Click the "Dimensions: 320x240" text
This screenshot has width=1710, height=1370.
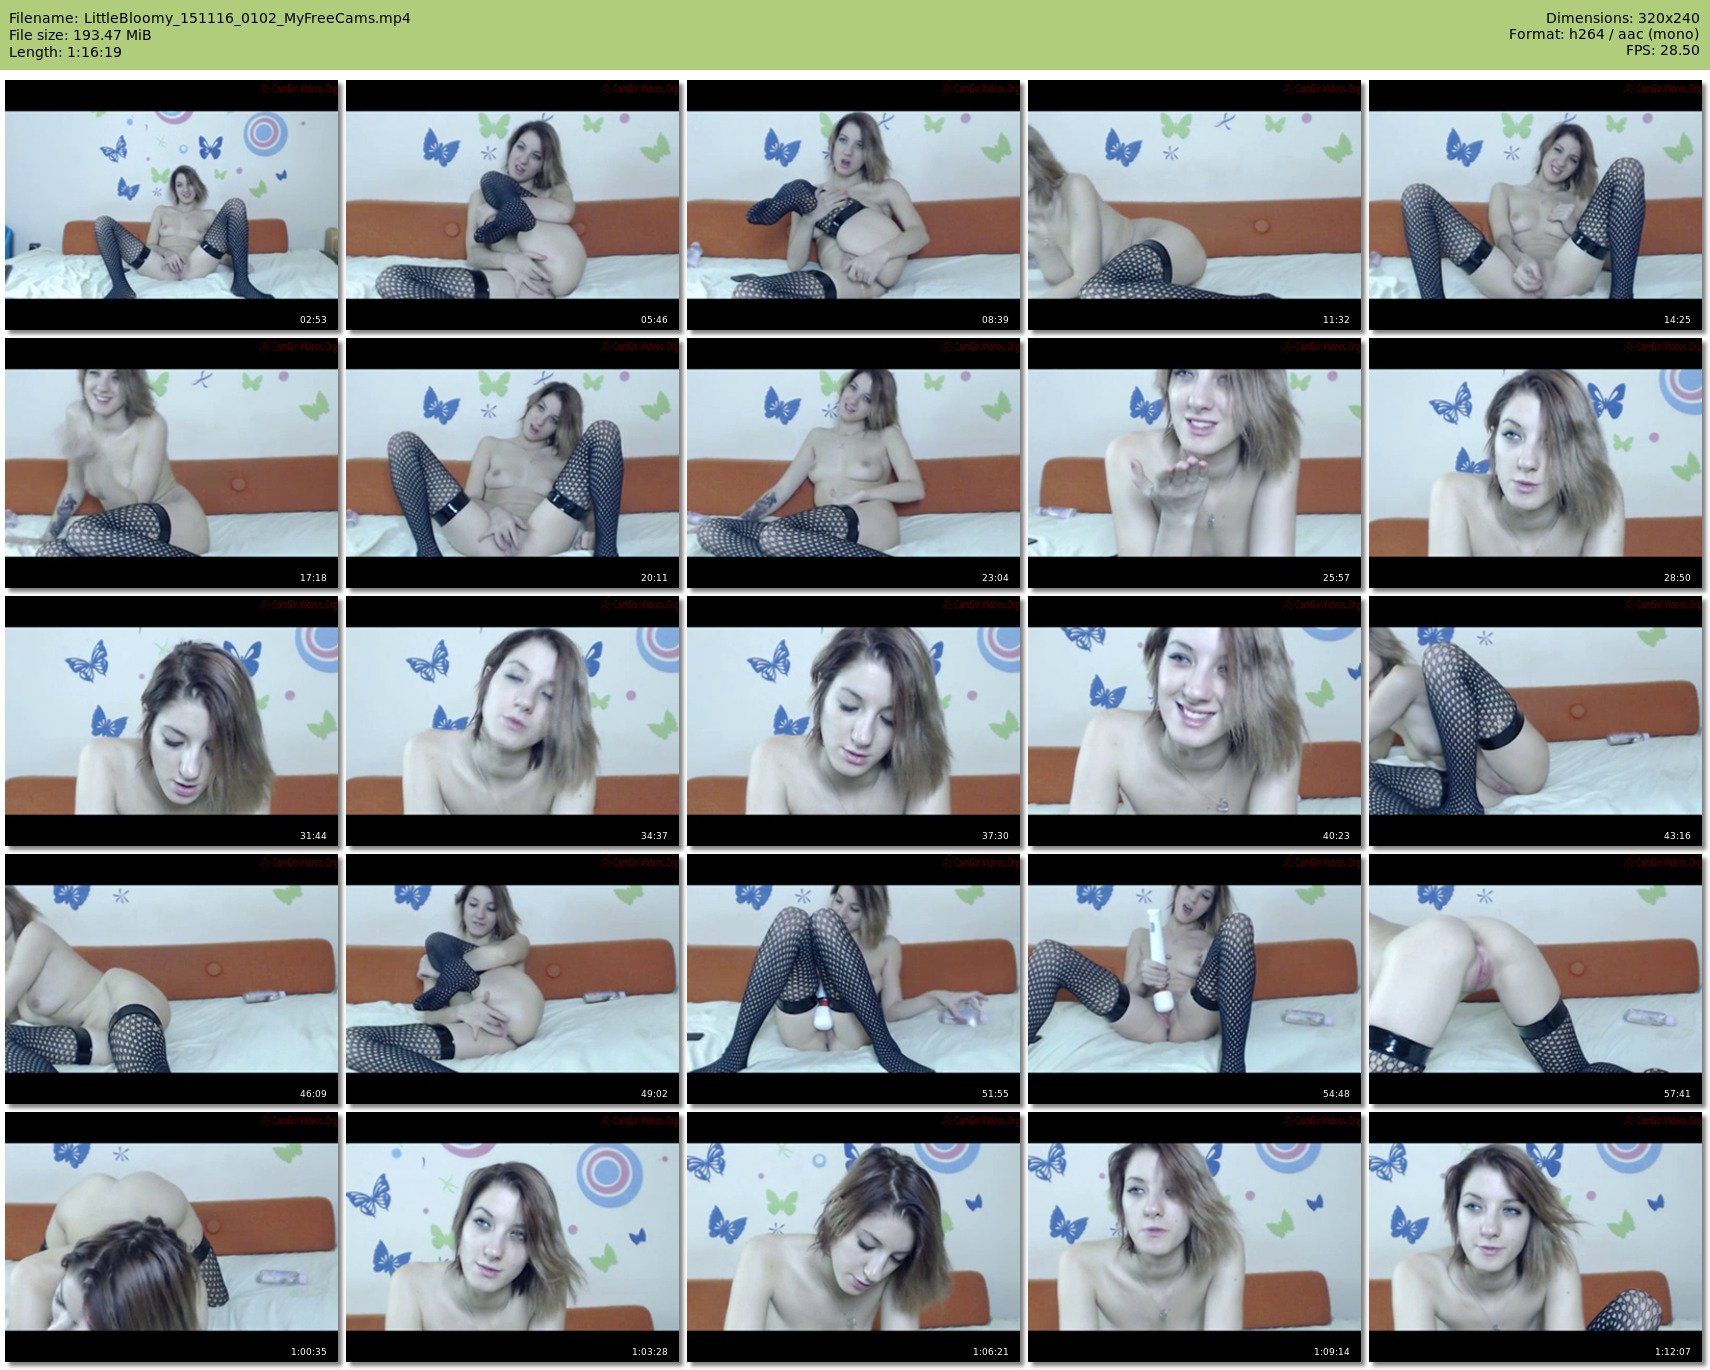[1622, 18]
